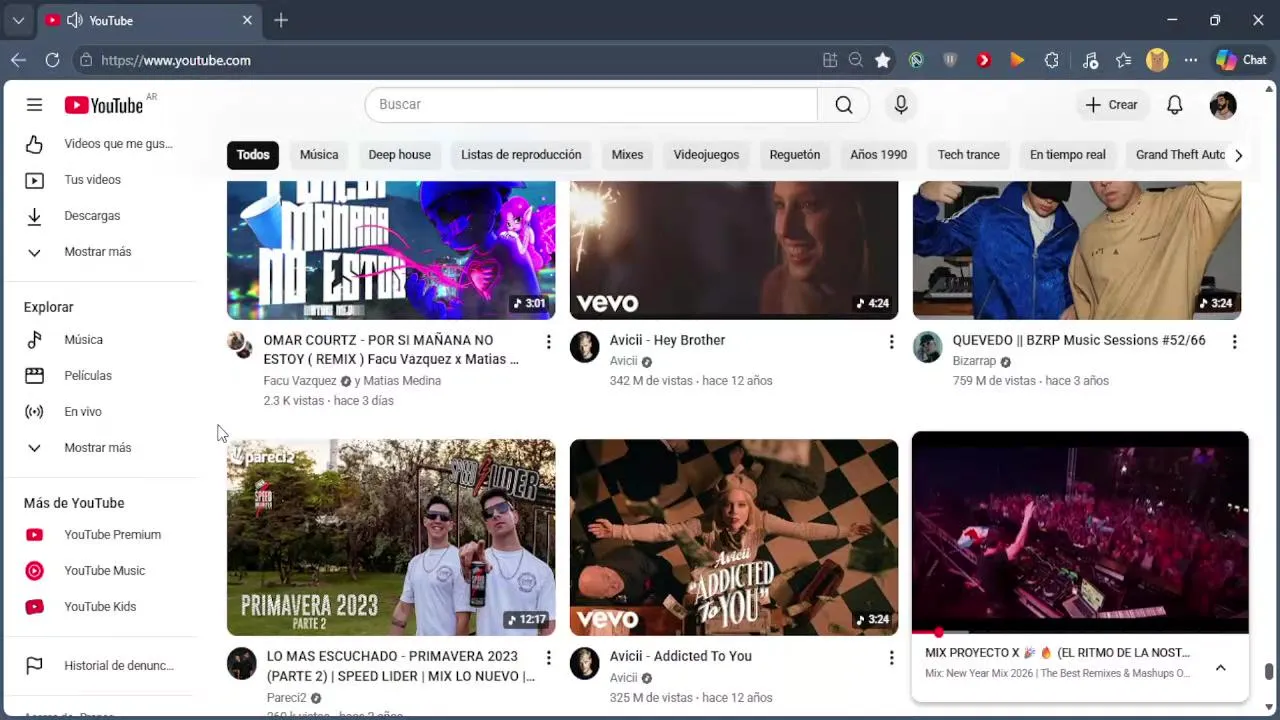
Task: Click the YouTube logo
Action: tap(104, 105)
